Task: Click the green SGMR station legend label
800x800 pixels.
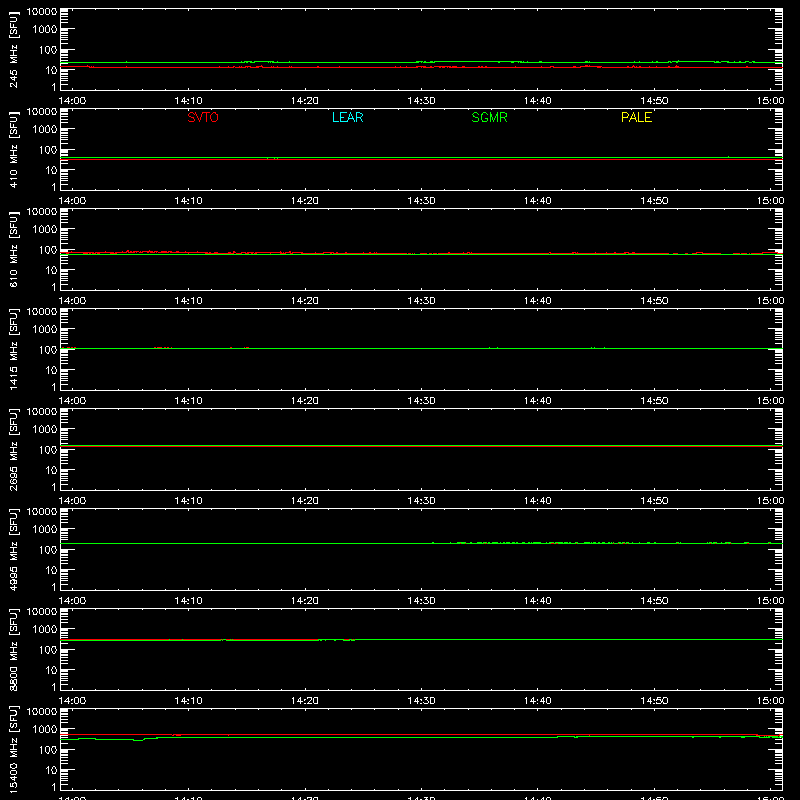Action: (489, 117)
